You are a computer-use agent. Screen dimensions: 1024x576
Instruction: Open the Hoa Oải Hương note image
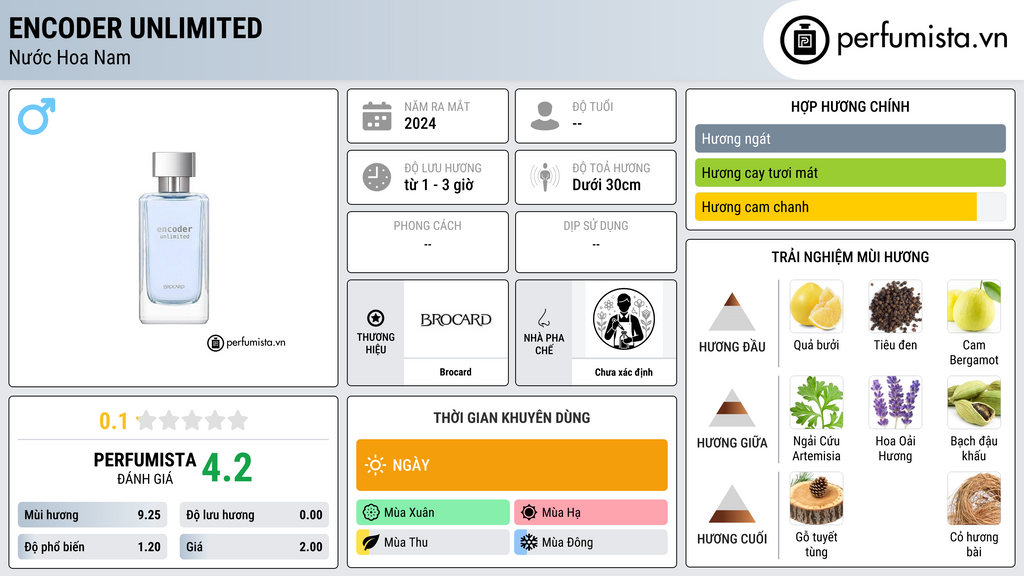(895, 402)
